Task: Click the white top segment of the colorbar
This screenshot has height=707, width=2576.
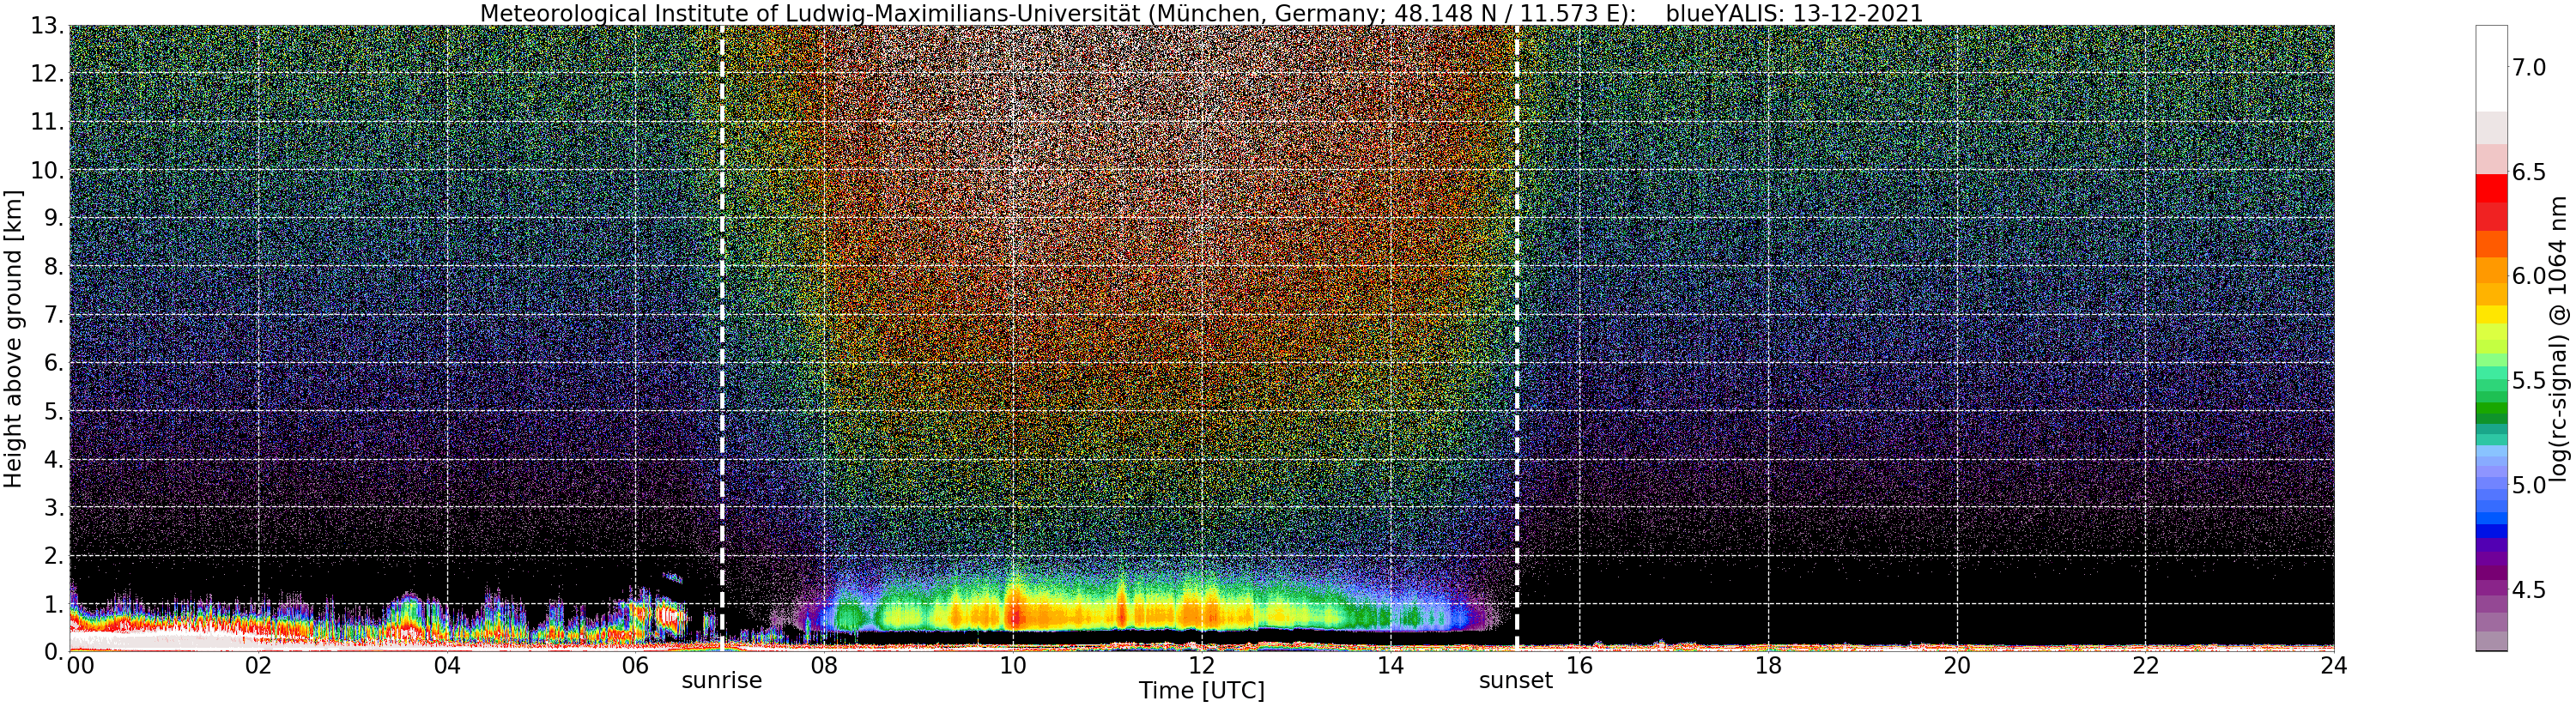Action: pos(2491,68)
